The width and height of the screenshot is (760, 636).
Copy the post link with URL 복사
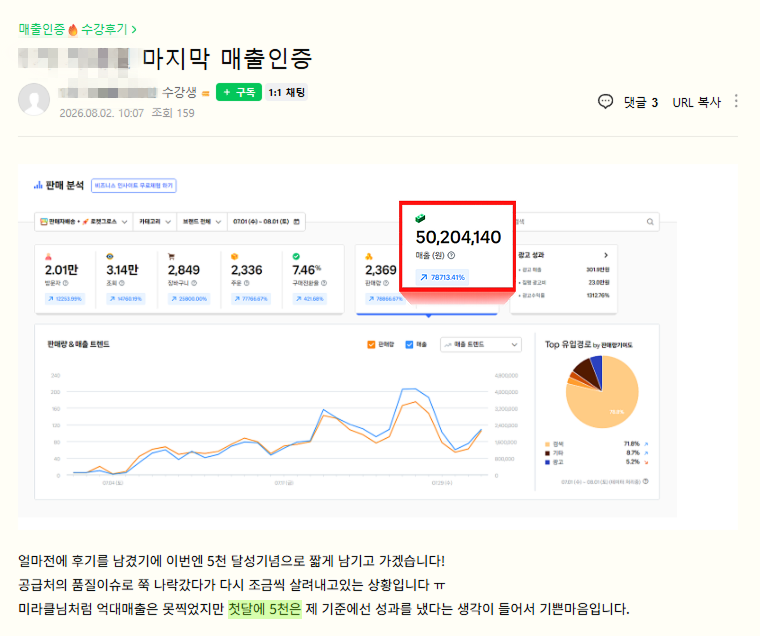697,102
